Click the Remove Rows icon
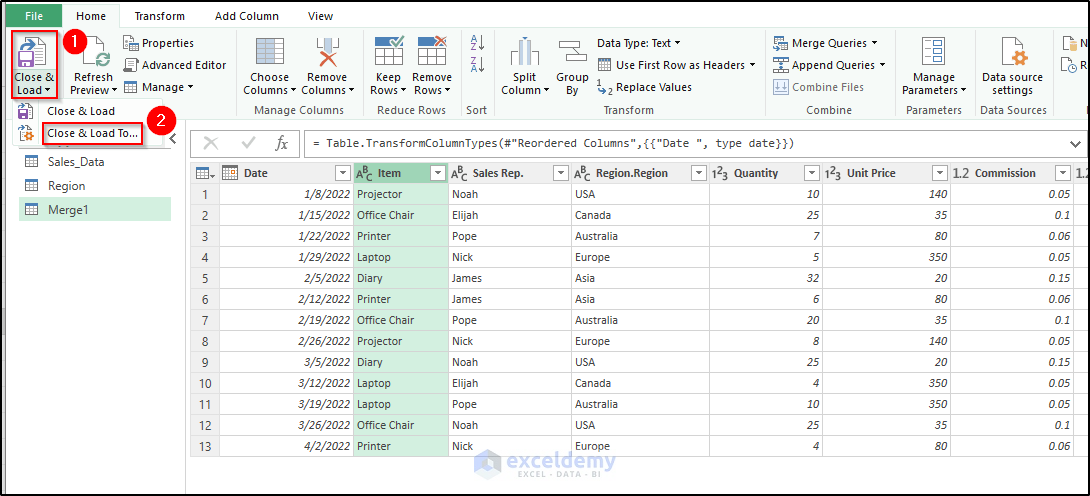 (432, 51)
